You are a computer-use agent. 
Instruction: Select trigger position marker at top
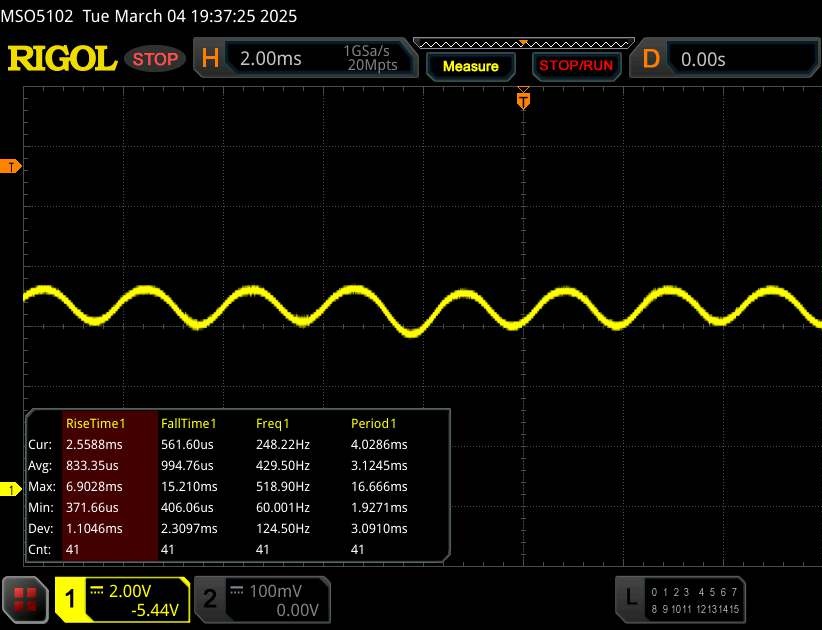(x=523, y=100)
